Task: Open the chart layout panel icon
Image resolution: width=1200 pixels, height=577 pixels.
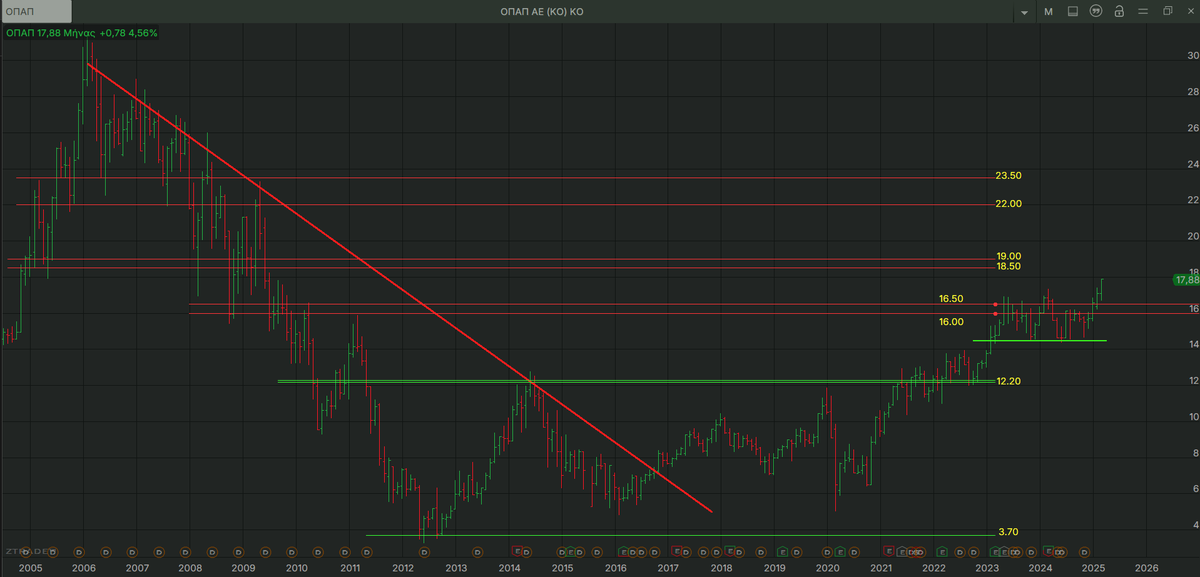Action: tap(1073, 12)
